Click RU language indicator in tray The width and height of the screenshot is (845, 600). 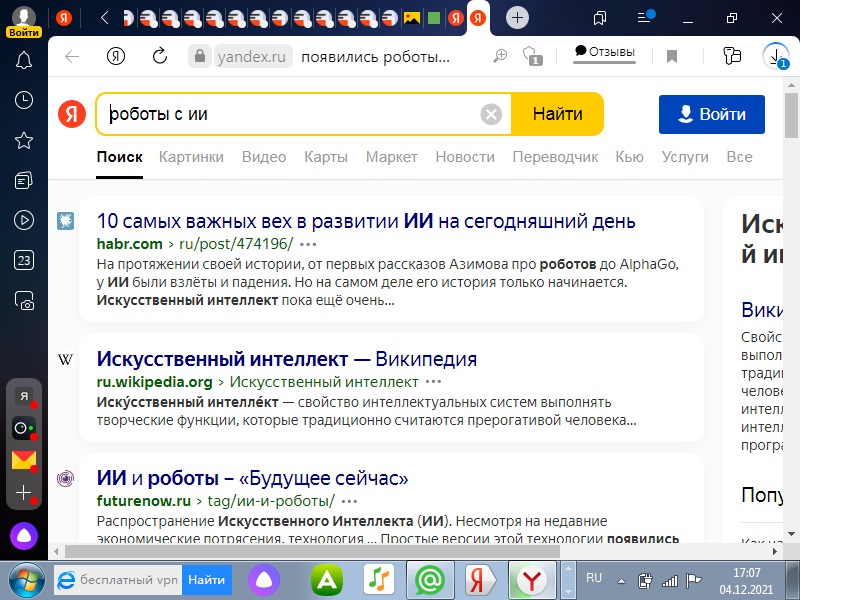pos(593,578)
